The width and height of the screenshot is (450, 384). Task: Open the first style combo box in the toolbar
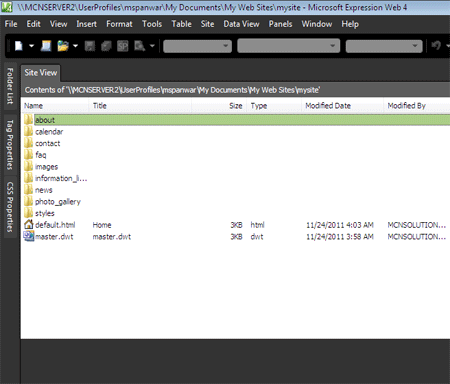(198, 46)
